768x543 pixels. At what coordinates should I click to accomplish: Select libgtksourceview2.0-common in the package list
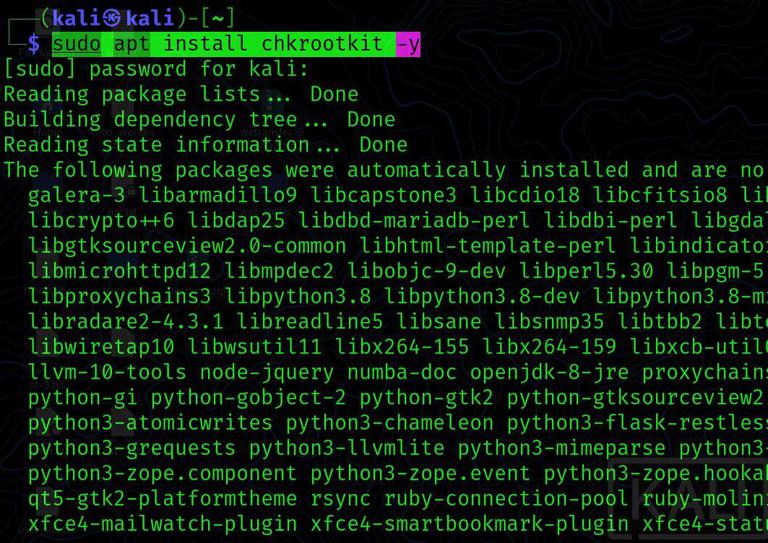tap(187, 246)
